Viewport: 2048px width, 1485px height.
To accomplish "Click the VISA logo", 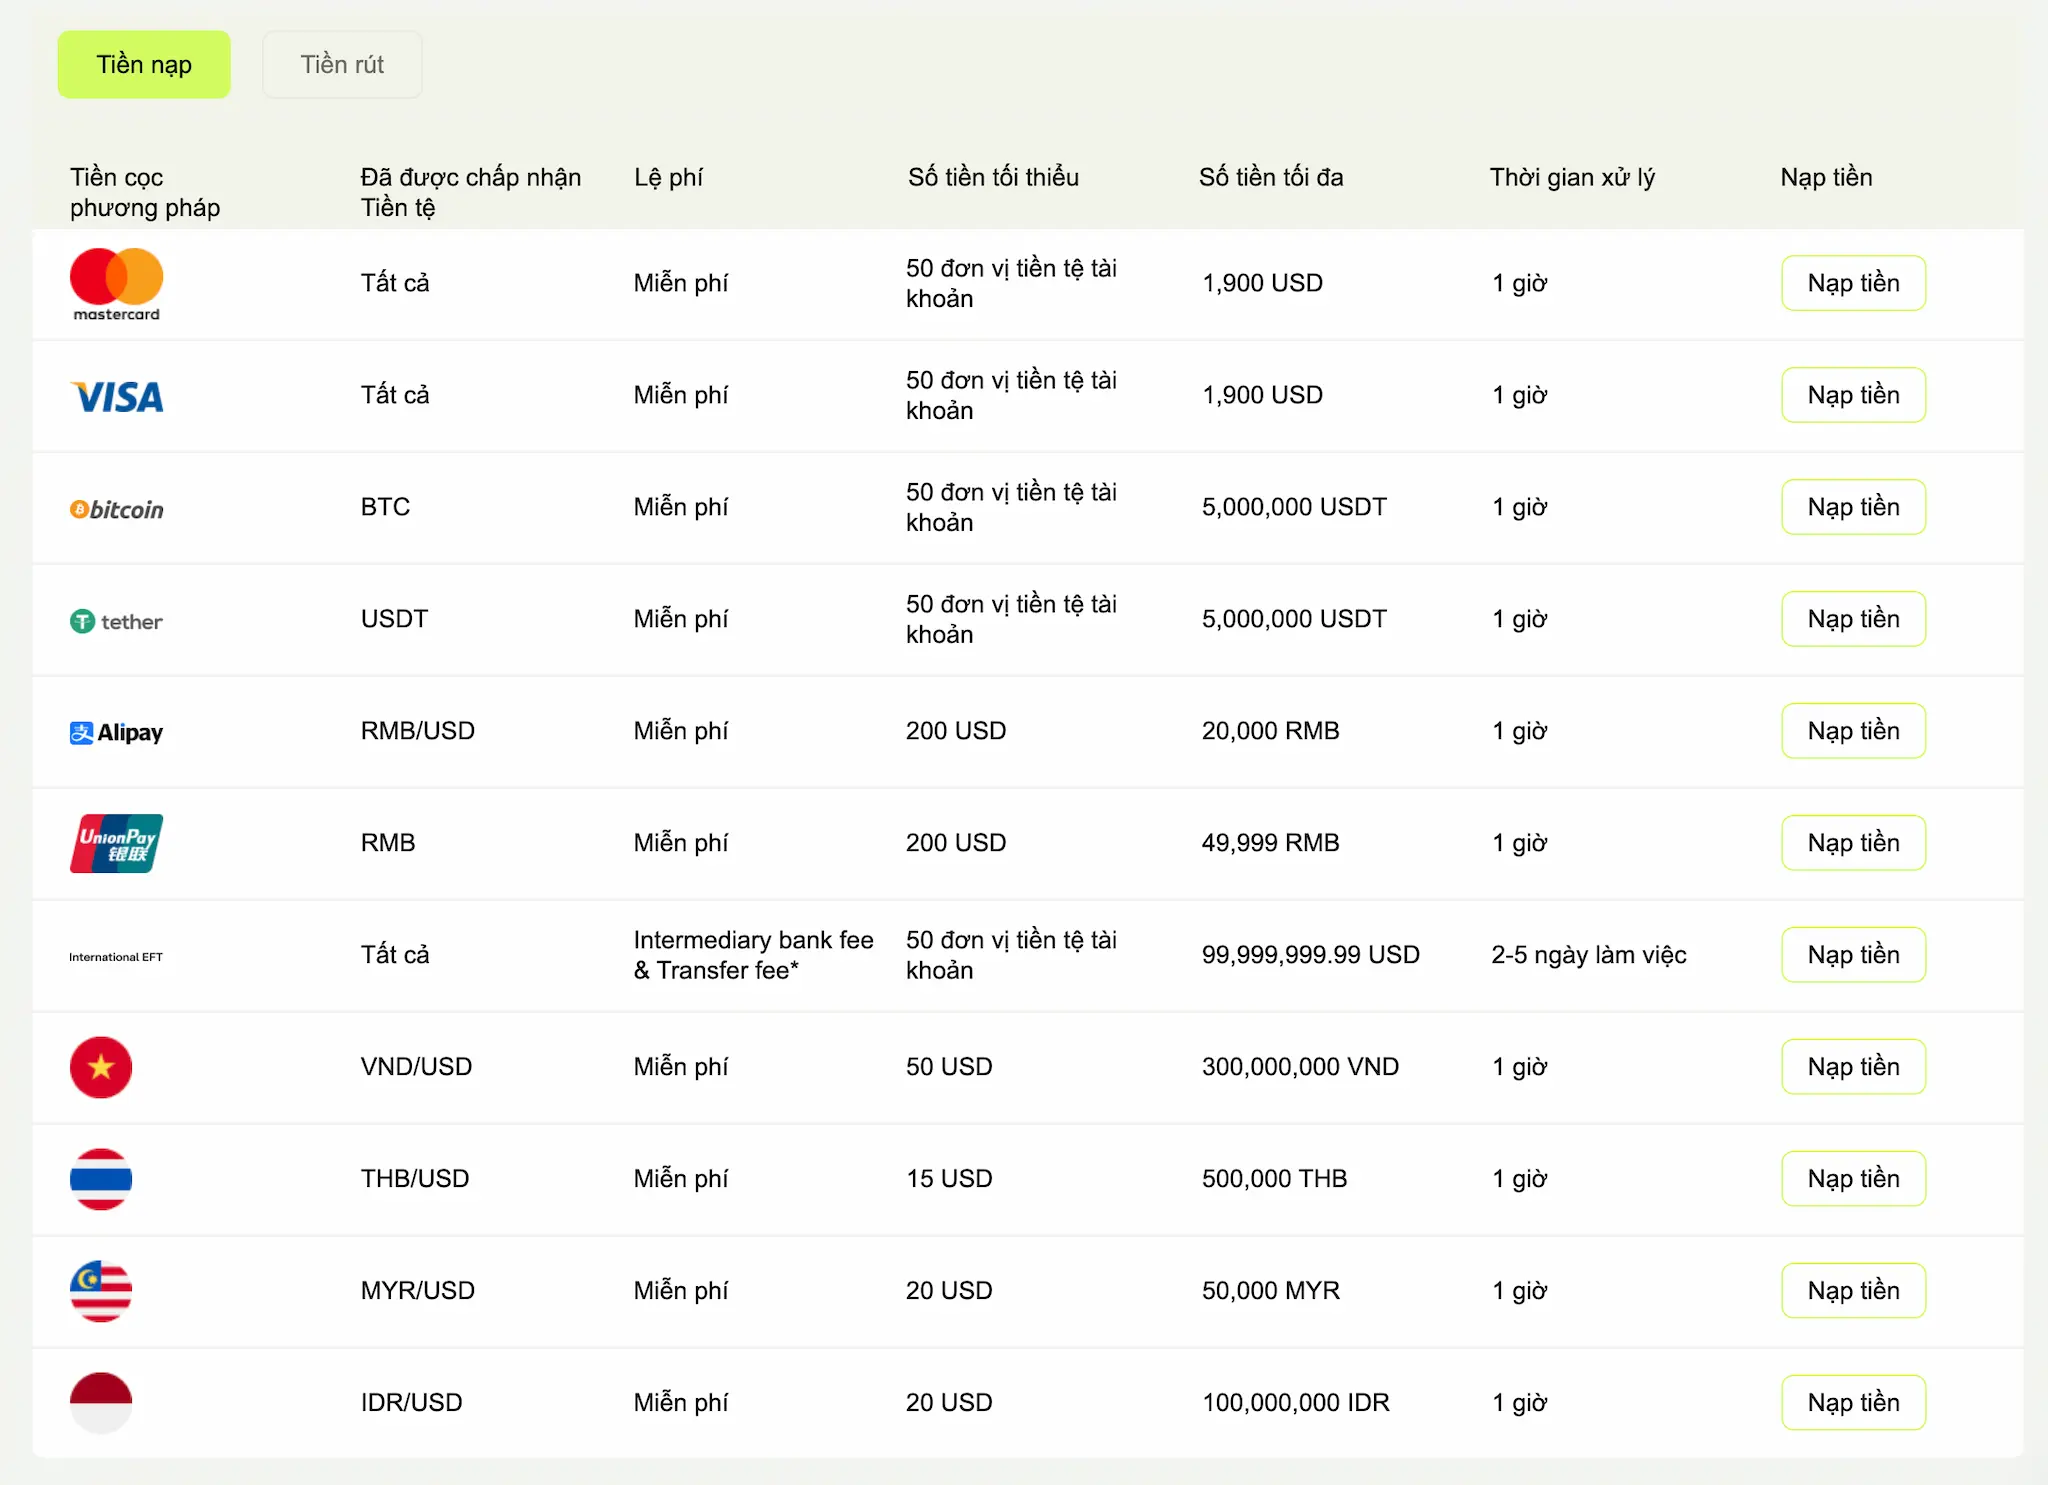I will pyautogui.click(x=117, y=397).
